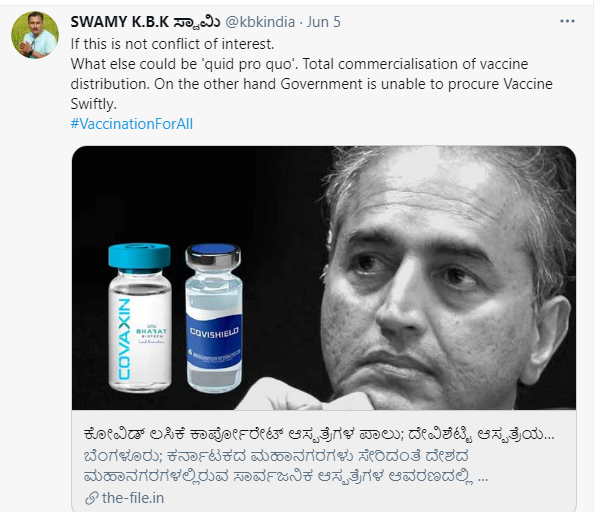Click the tweet line mentioning 'quid pro quo'
600x512 pixels.
[299, 64]
